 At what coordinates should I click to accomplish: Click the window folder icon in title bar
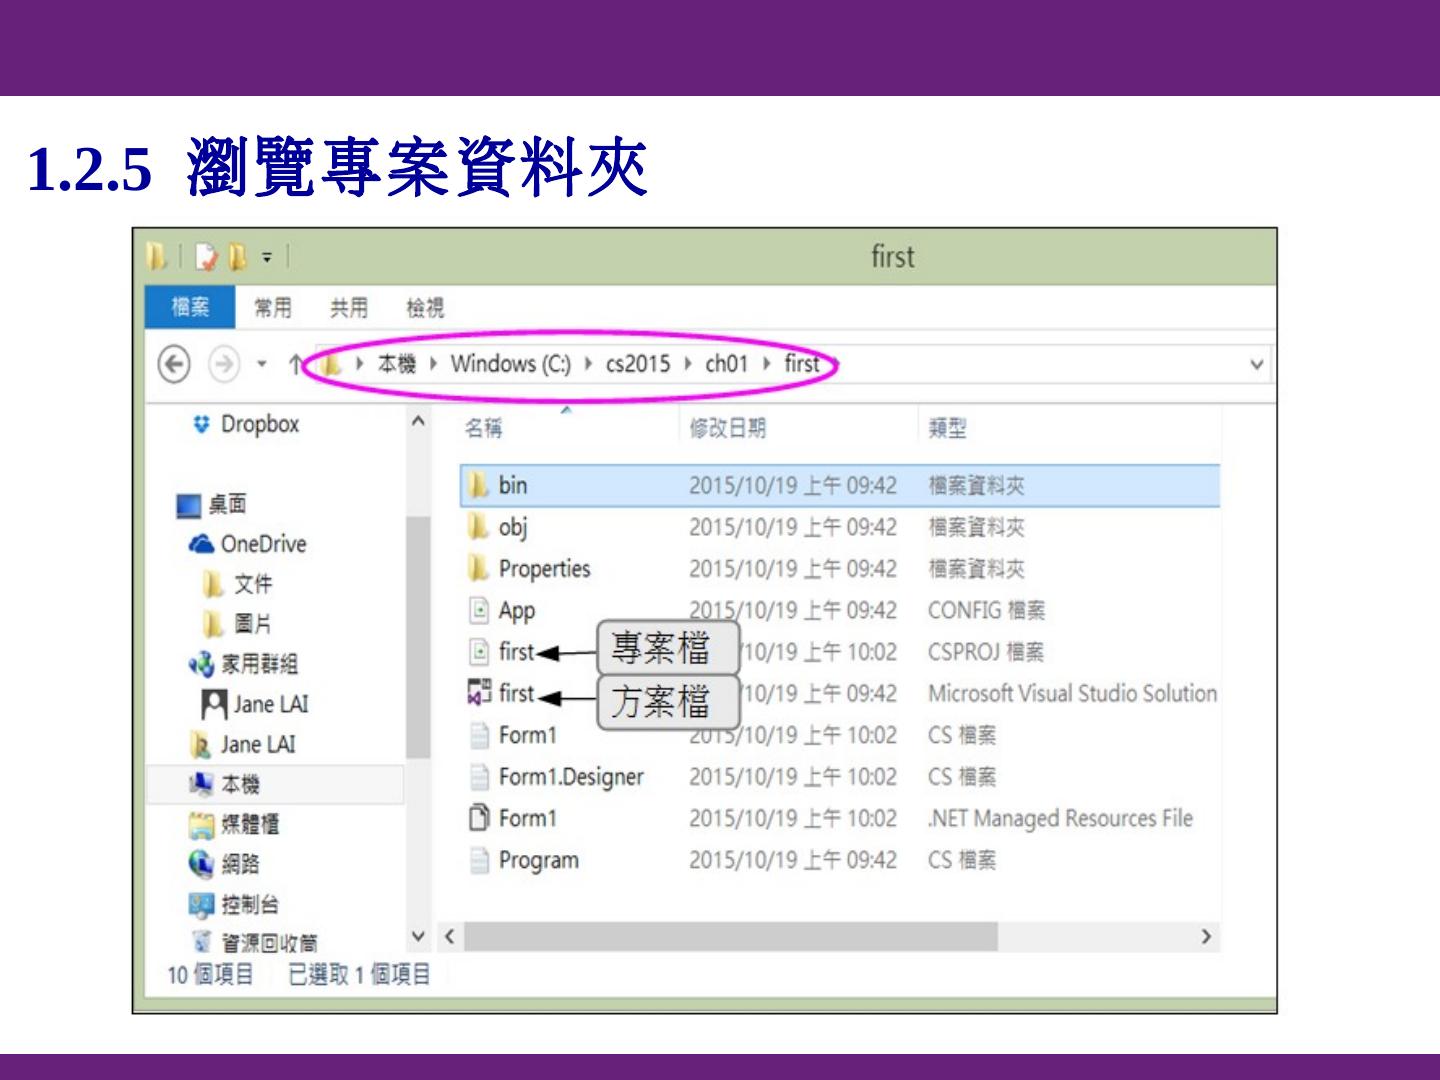pos(157,257)
